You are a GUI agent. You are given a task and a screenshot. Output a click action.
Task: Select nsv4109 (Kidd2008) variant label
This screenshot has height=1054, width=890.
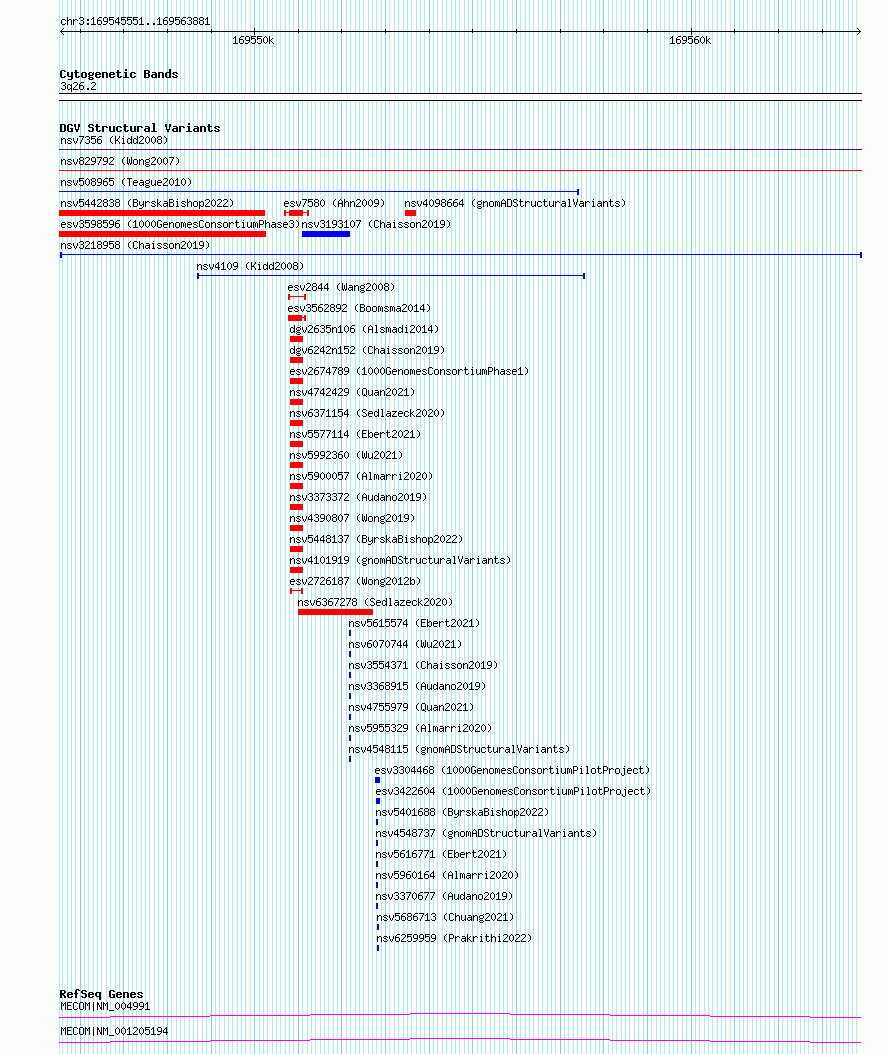click(250, 266)
